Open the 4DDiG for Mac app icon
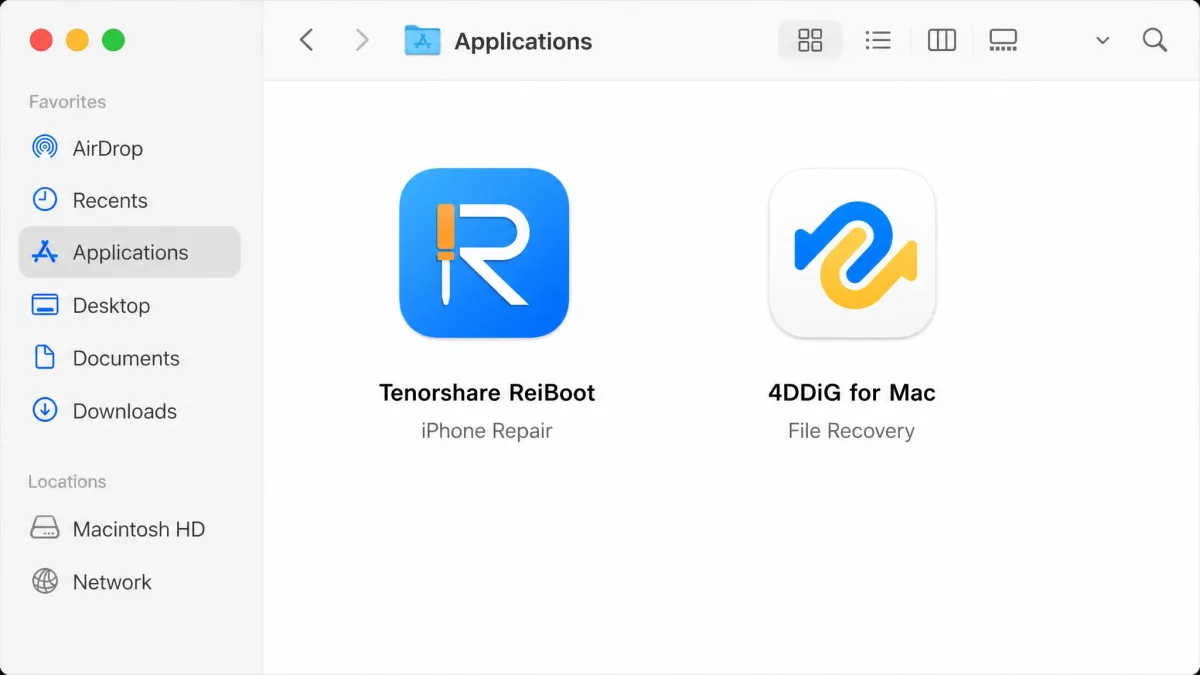 [x=852, y=253]
